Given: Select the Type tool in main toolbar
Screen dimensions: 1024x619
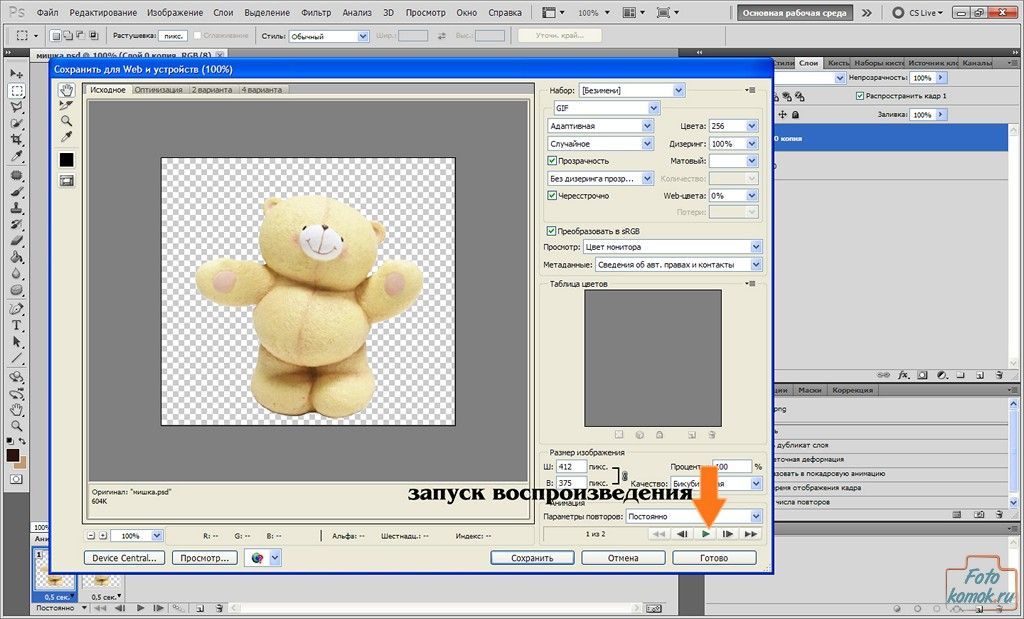Looking at the screenshot, I should coord(17,326).
